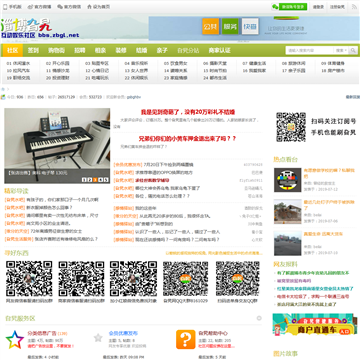Click the magnifier search icon in navigation bar
This screenshot has height=360, width=360.
pos(353,51)
